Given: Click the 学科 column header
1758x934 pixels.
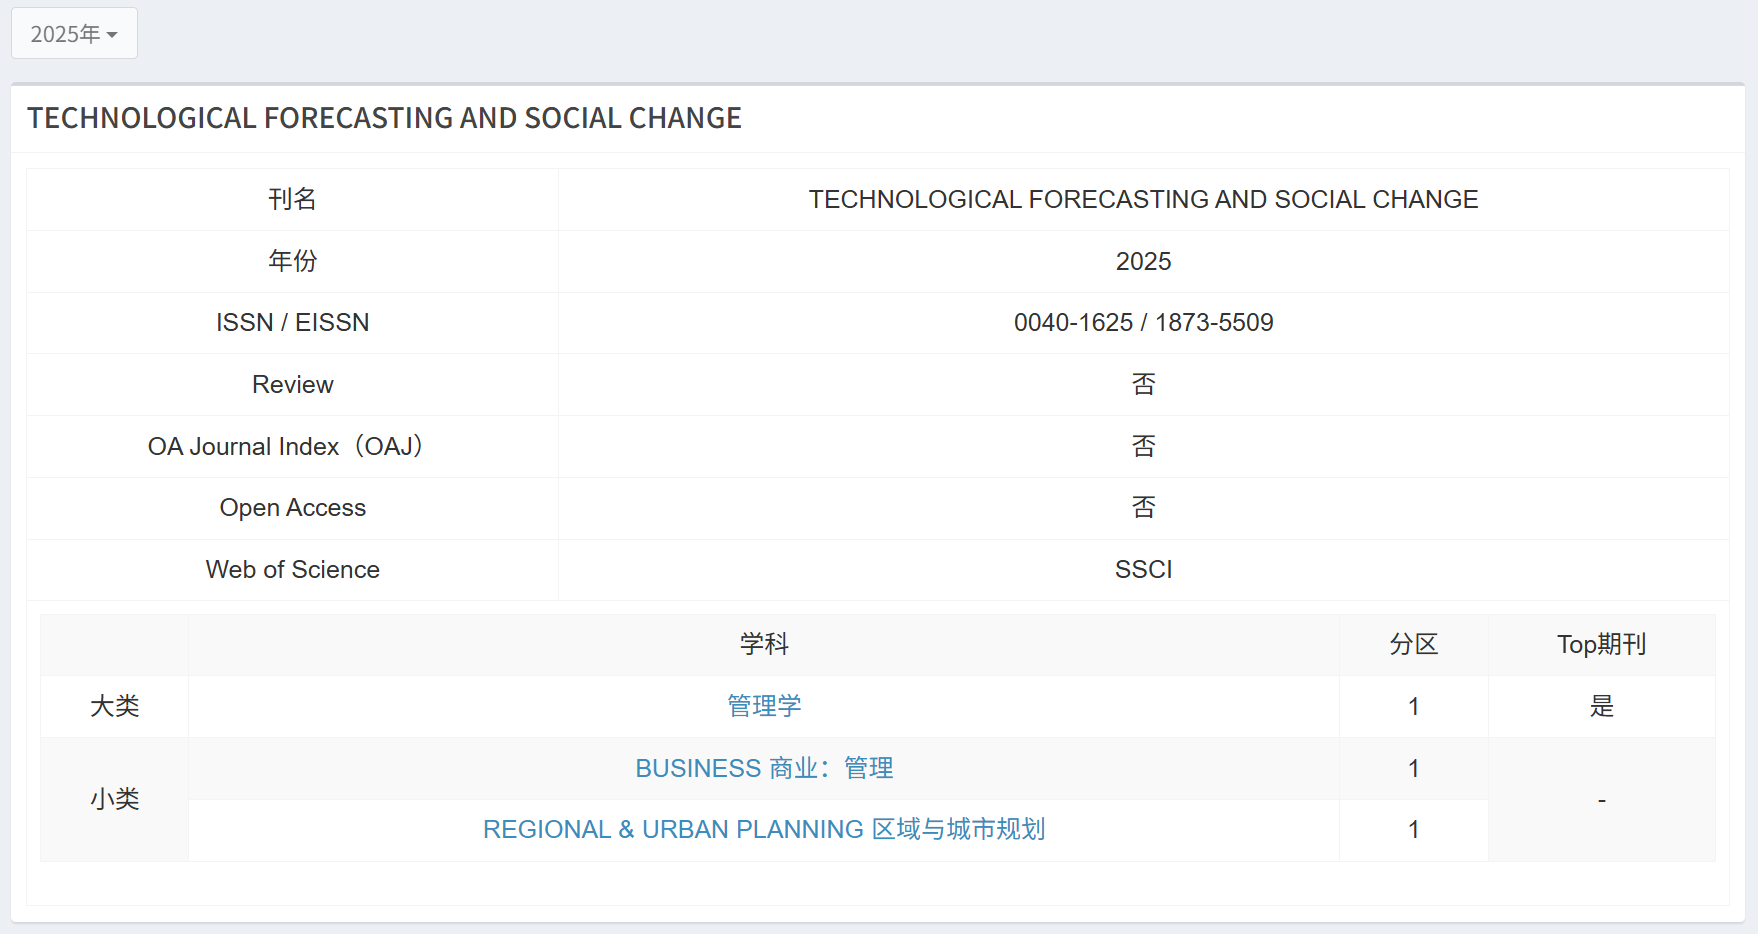Looking at the screenshot, I should click(764, 645).
